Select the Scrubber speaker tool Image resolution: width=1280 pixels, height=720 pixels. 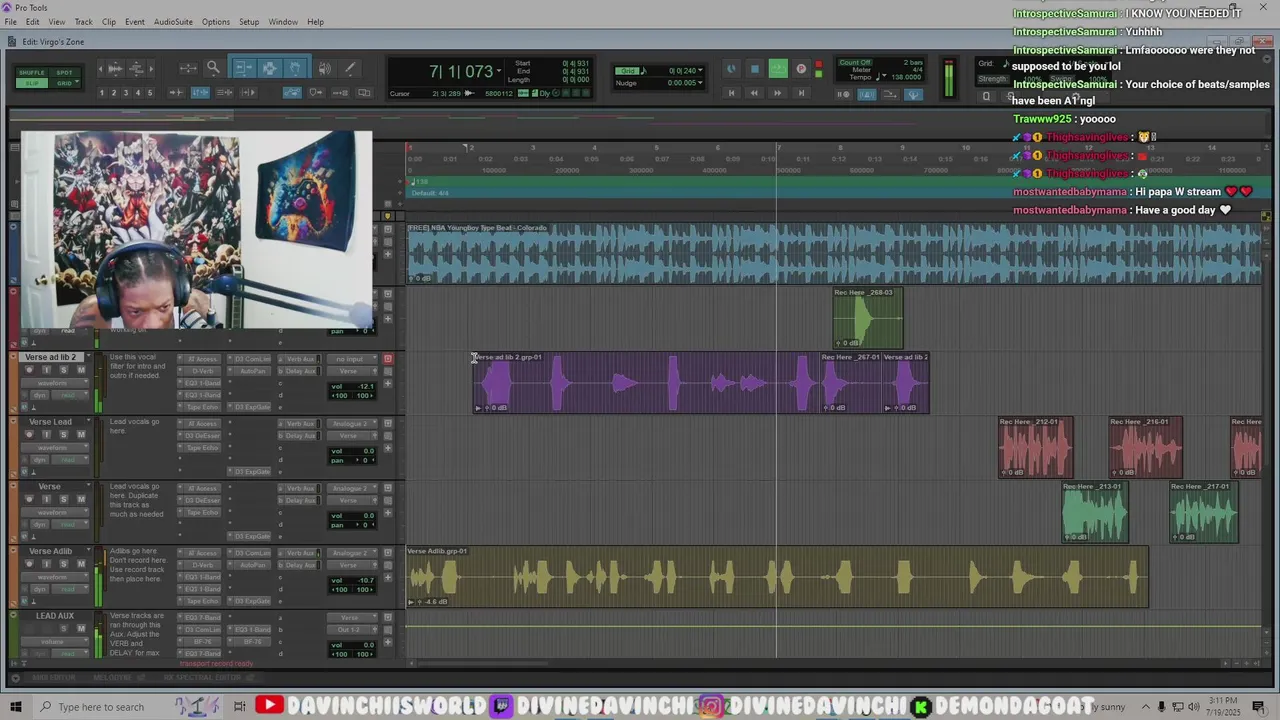coord(324,68)
